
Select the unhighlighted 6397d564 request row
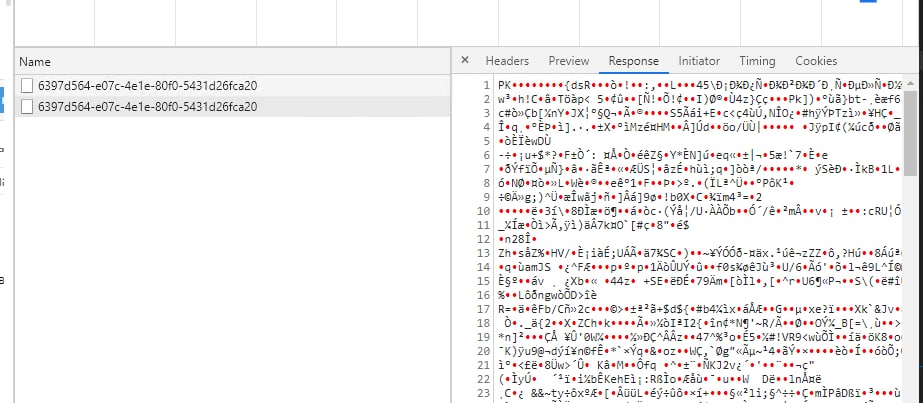pyautogui.click(x=233, y=86)
